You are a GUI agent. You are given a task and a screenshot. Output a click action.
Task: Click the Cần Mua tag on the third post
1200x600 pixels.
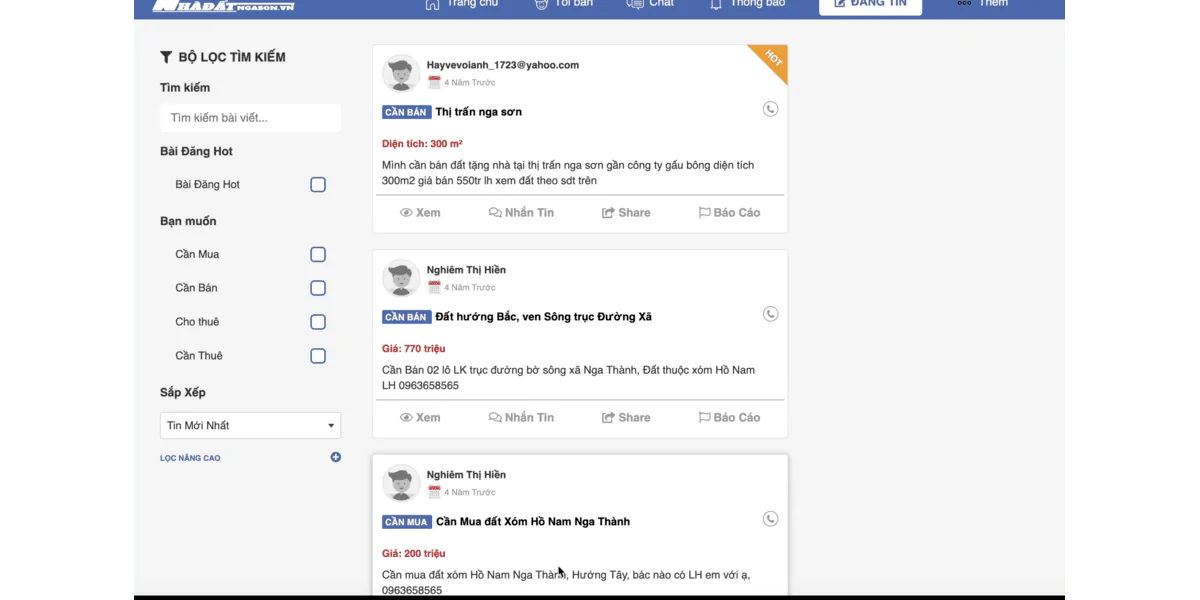(407, 522)
